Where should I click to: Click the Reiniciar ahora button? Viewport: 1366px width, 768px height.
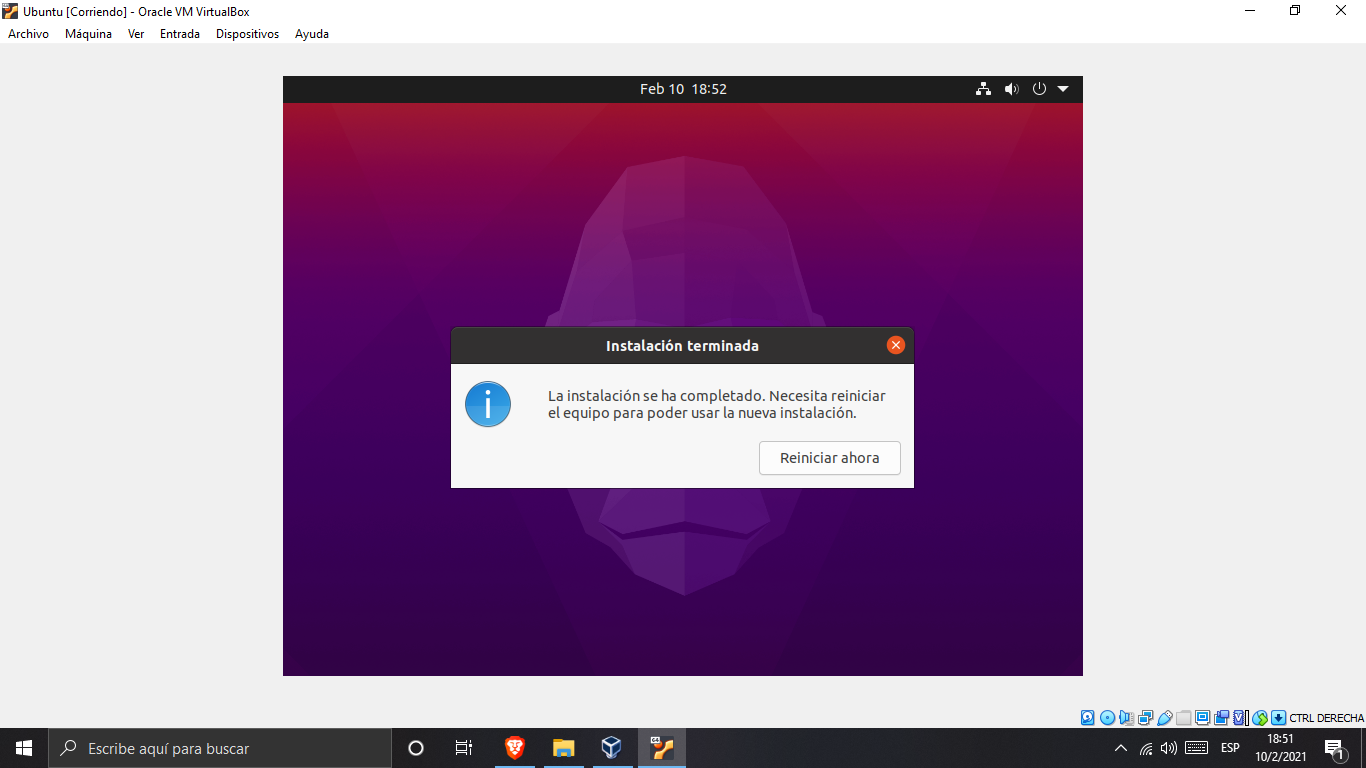(830, 458)
